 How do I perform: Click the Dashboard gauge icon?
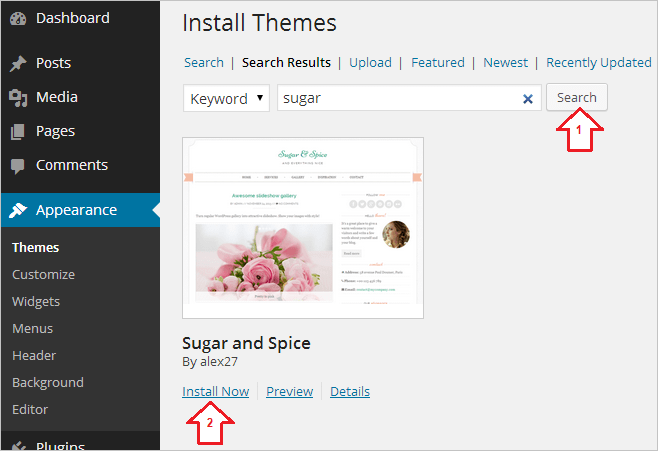click(18, 19)
